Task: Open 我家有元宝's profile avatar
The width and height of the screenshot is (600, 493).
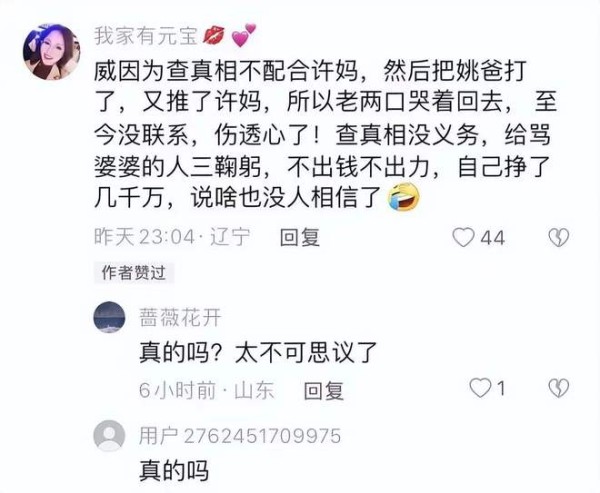Action: (x=52, y=52)
